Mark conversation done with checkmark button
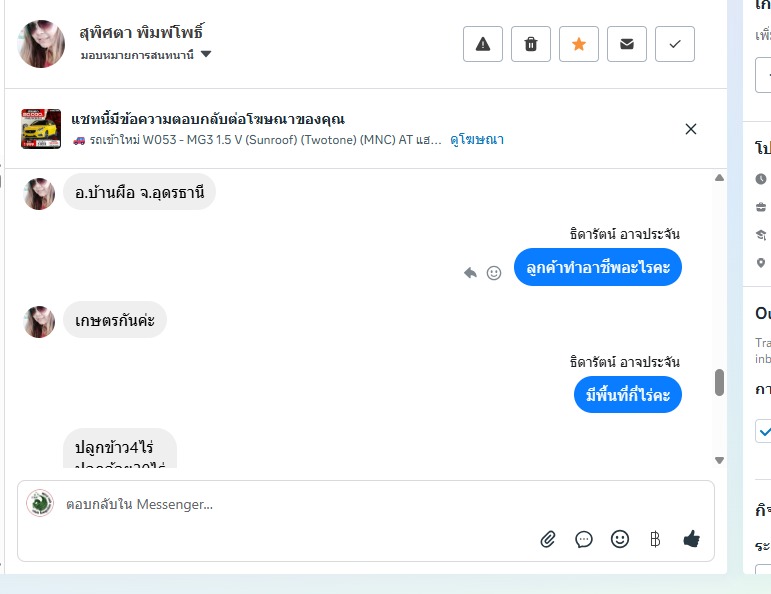 675,44
